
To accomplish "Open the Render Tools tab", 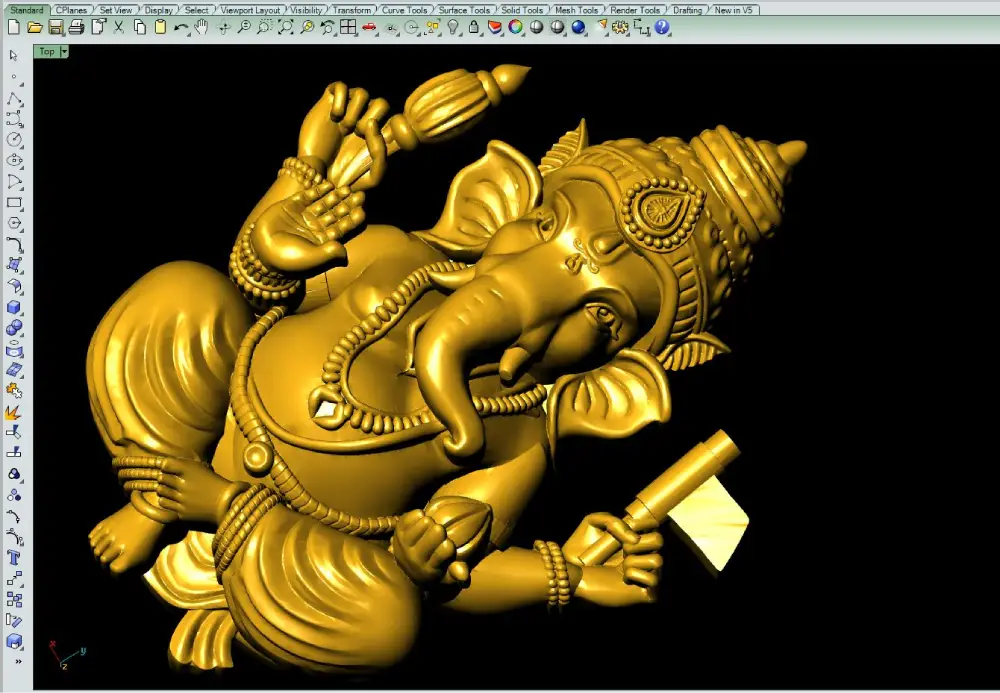I will coord(635,10).
